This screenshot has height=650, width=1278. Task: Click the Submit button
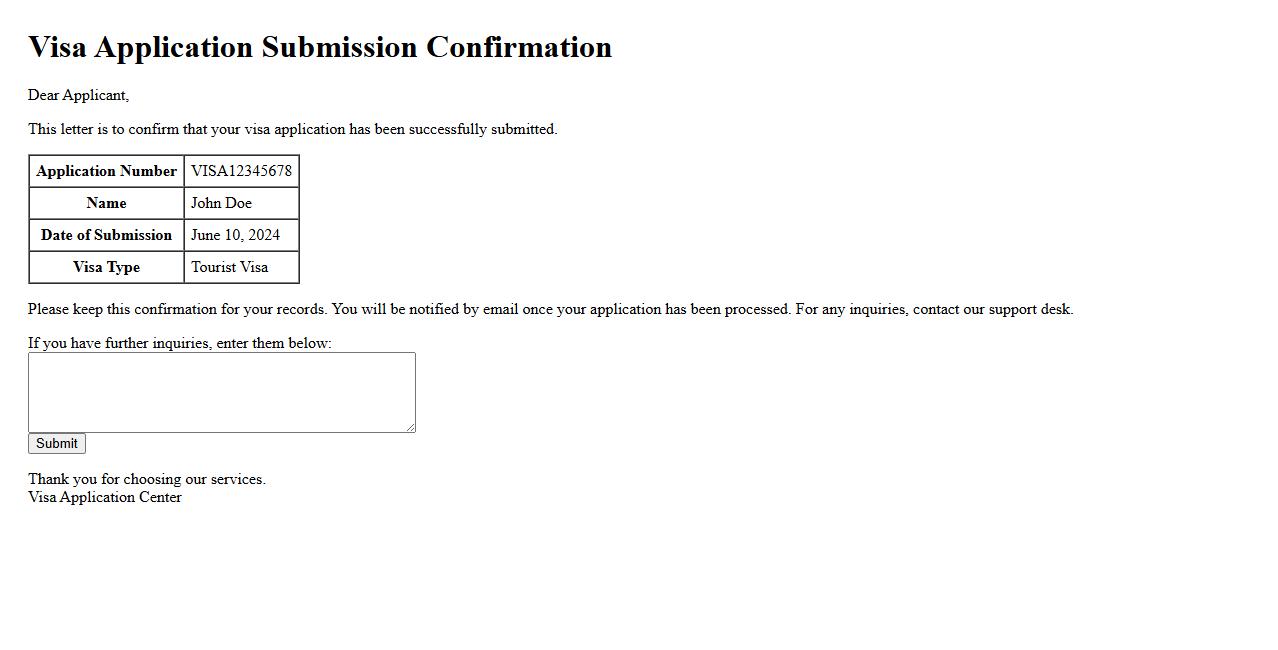pyautogui.click(x=57, y=443)
